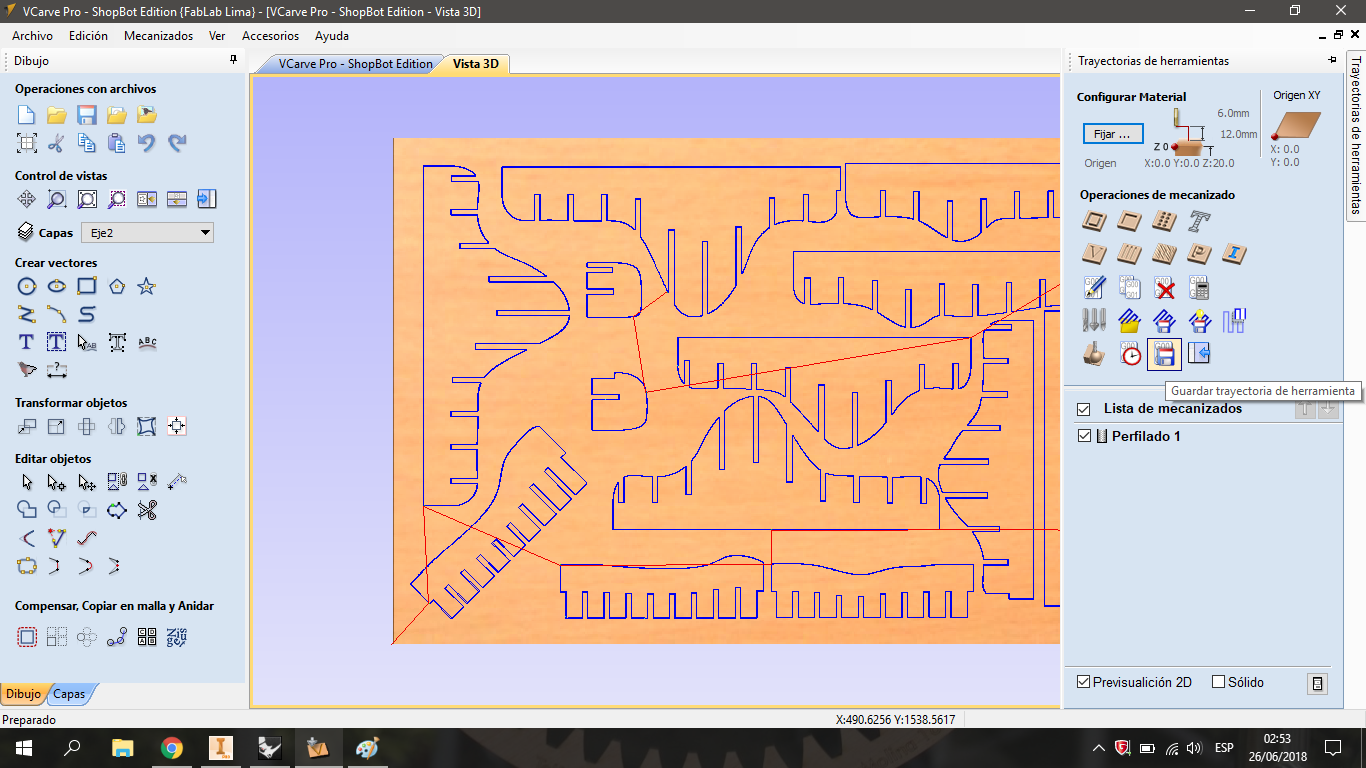
Task: Open the Distort objects tool
Action: pyautogui.click(x=147, y=427)
